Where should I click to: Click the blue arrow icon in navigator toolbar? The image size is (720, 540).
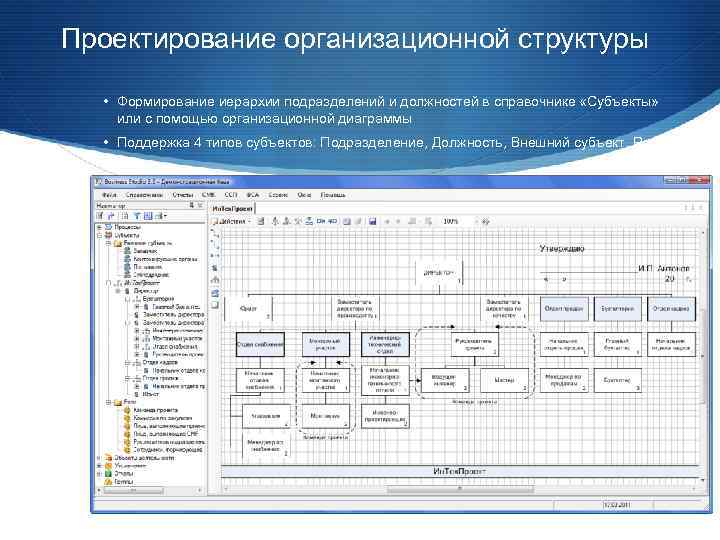(111, 215)
